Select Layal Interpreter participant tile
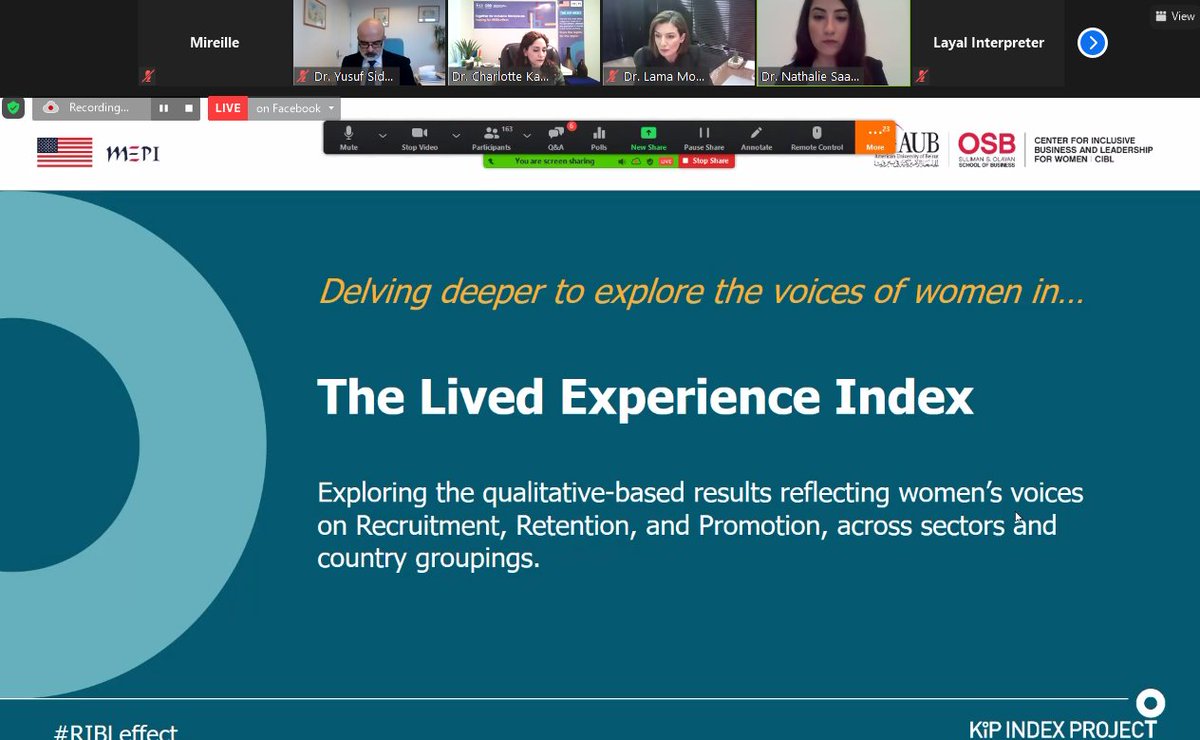The width and height of the screenshot is (1200, 740). point(989,43)
